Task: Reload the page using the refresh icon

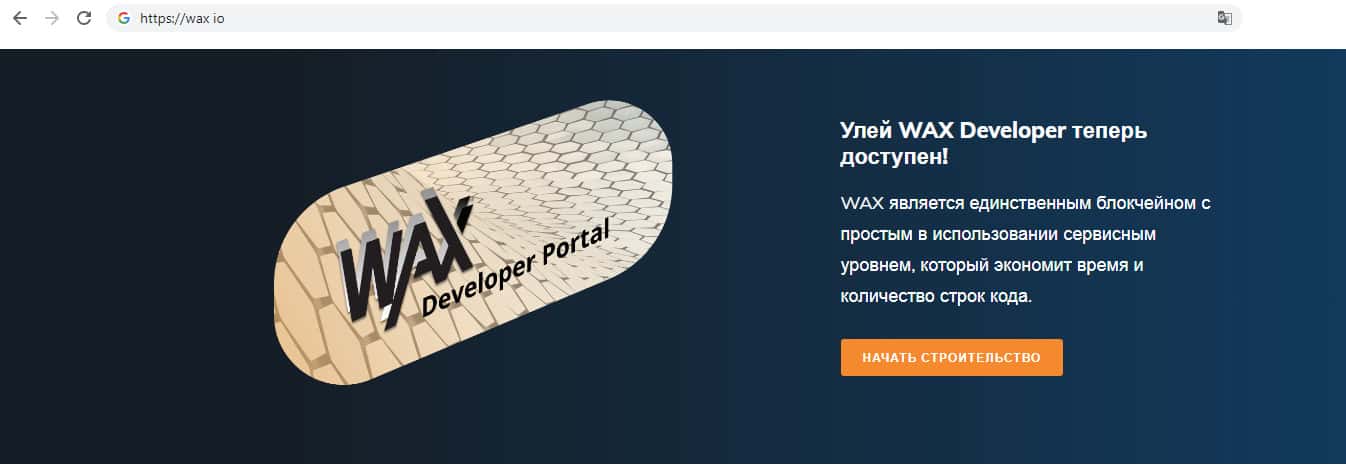Action: pos(84,18)
